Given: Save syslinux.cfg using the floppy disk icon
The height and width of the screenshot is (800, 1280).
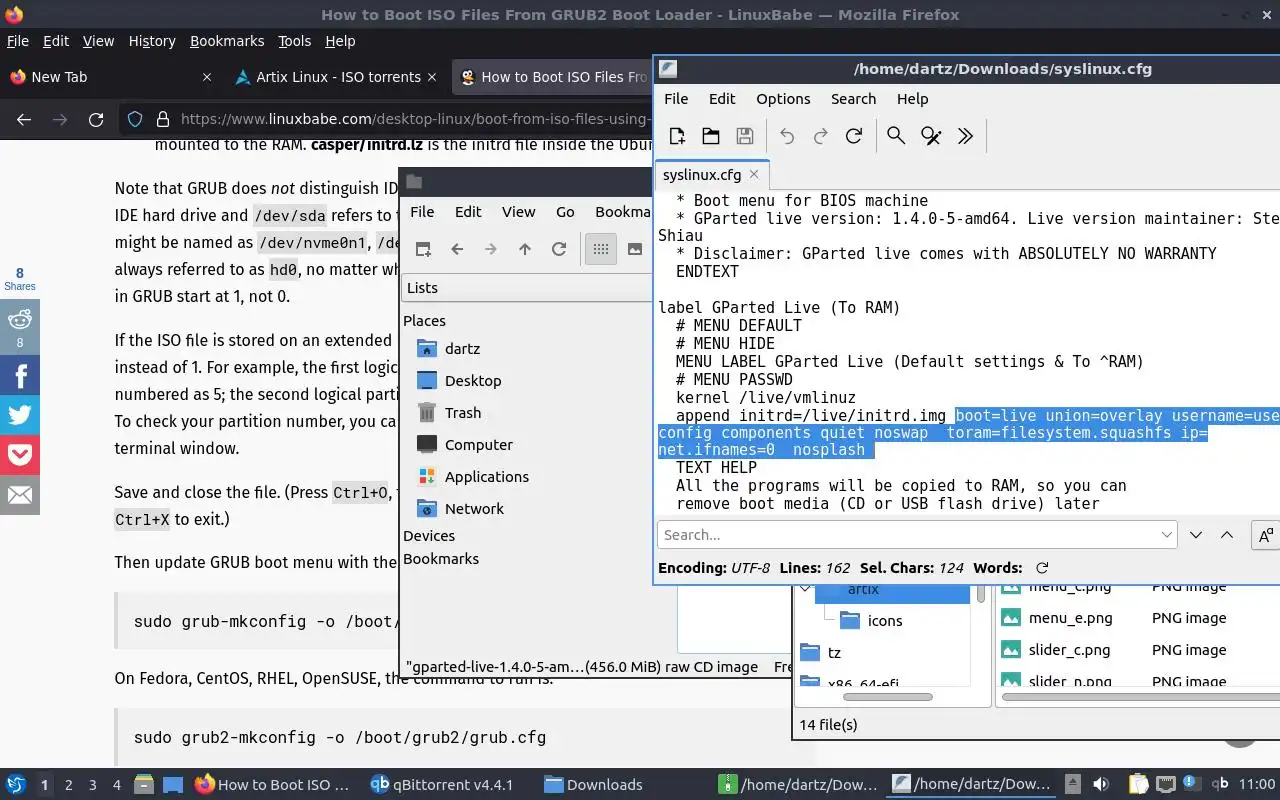Looking at the screenshot, I should 745,136.
